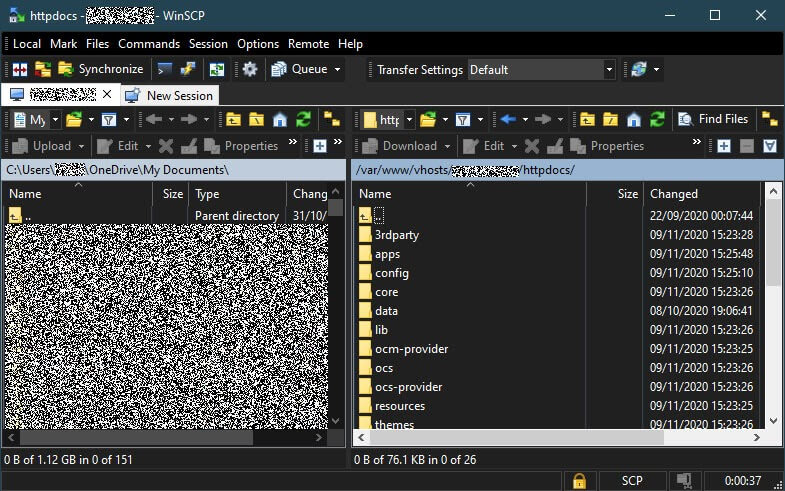785x491 pixels.
Task: Click local panel open directory icon
Action: (74, 120)
